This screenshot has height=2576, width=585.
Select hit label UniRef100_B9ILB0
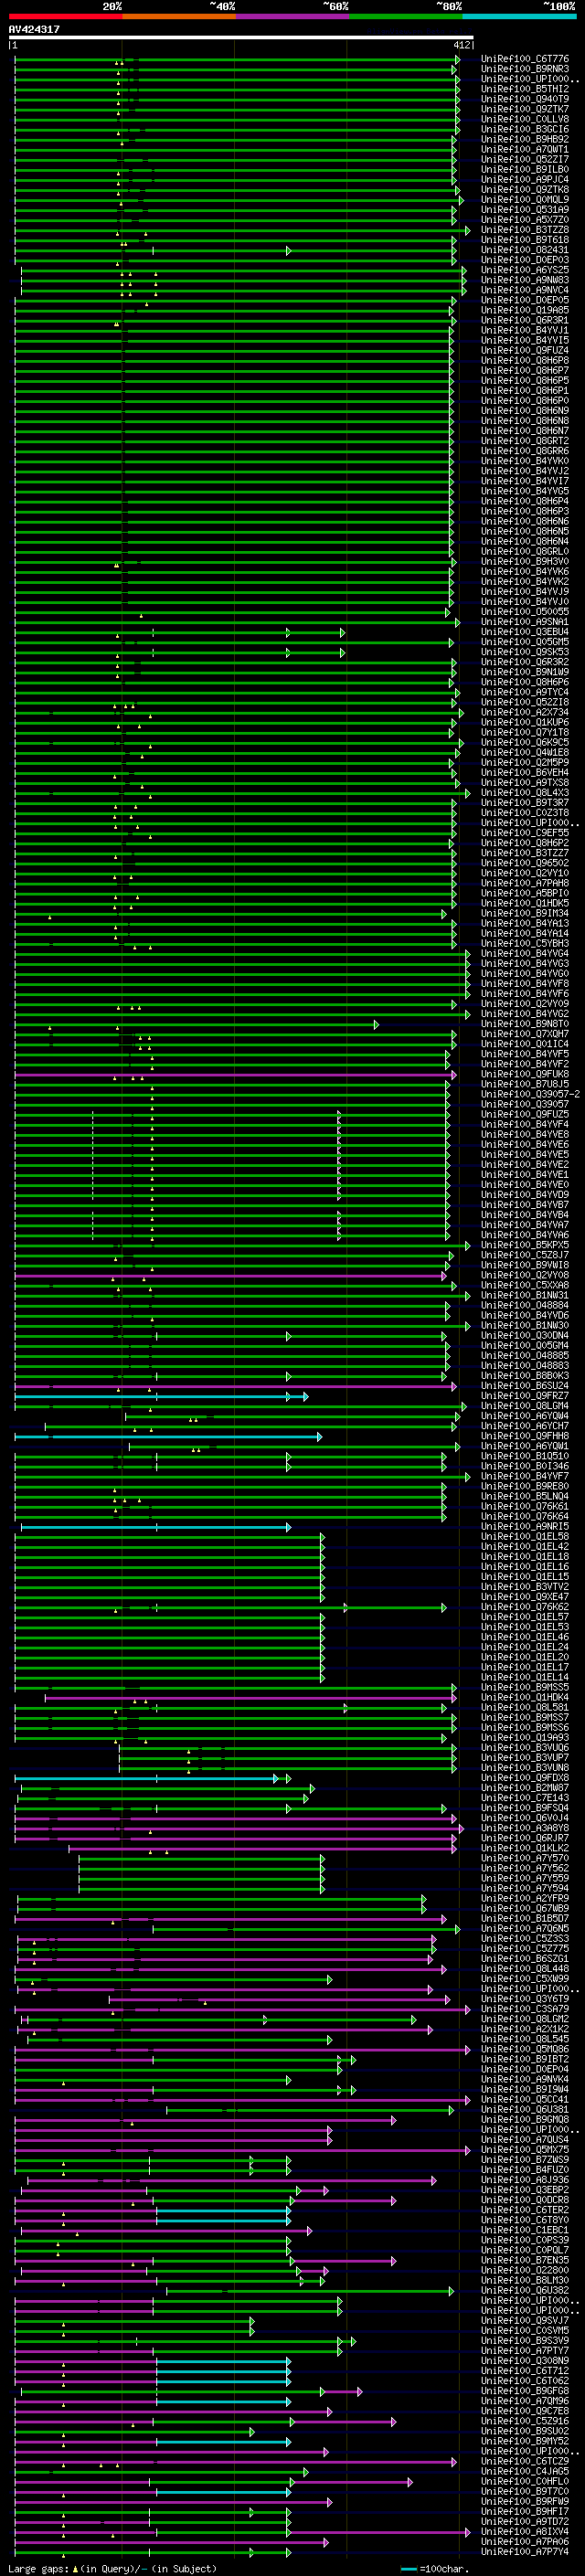click(524, 169)
